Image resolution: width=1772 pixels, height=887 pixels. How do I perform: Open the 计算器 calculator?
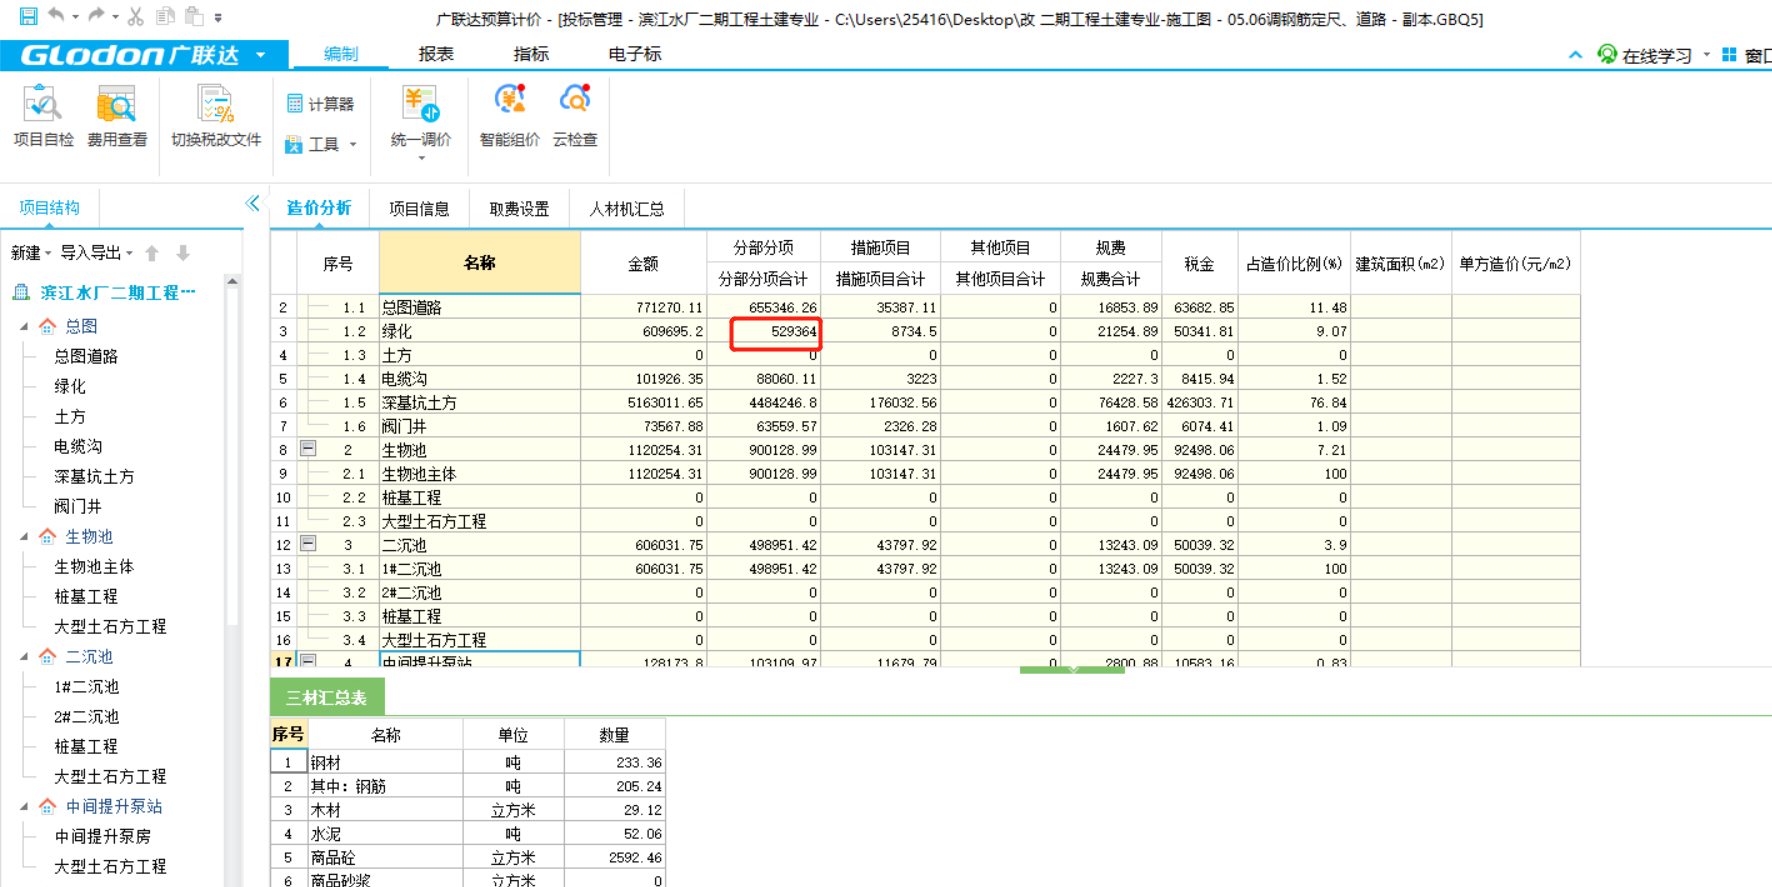point(320,104)
